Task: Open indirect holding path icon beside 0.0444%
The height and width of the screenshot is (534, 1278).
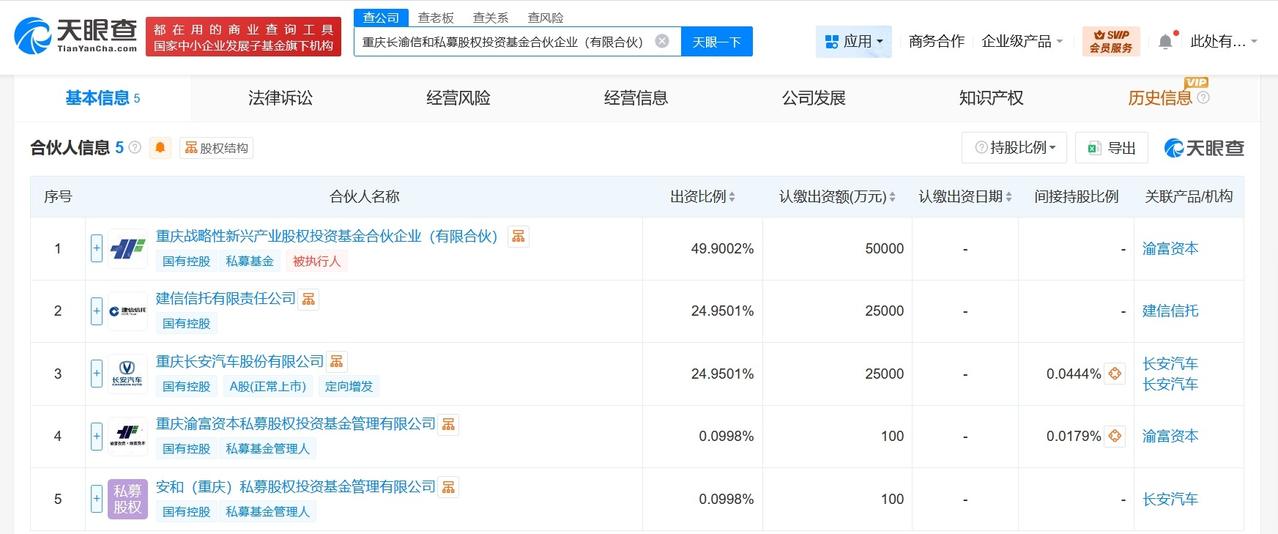Action: pyautogui.click(x=1115, y=374)
